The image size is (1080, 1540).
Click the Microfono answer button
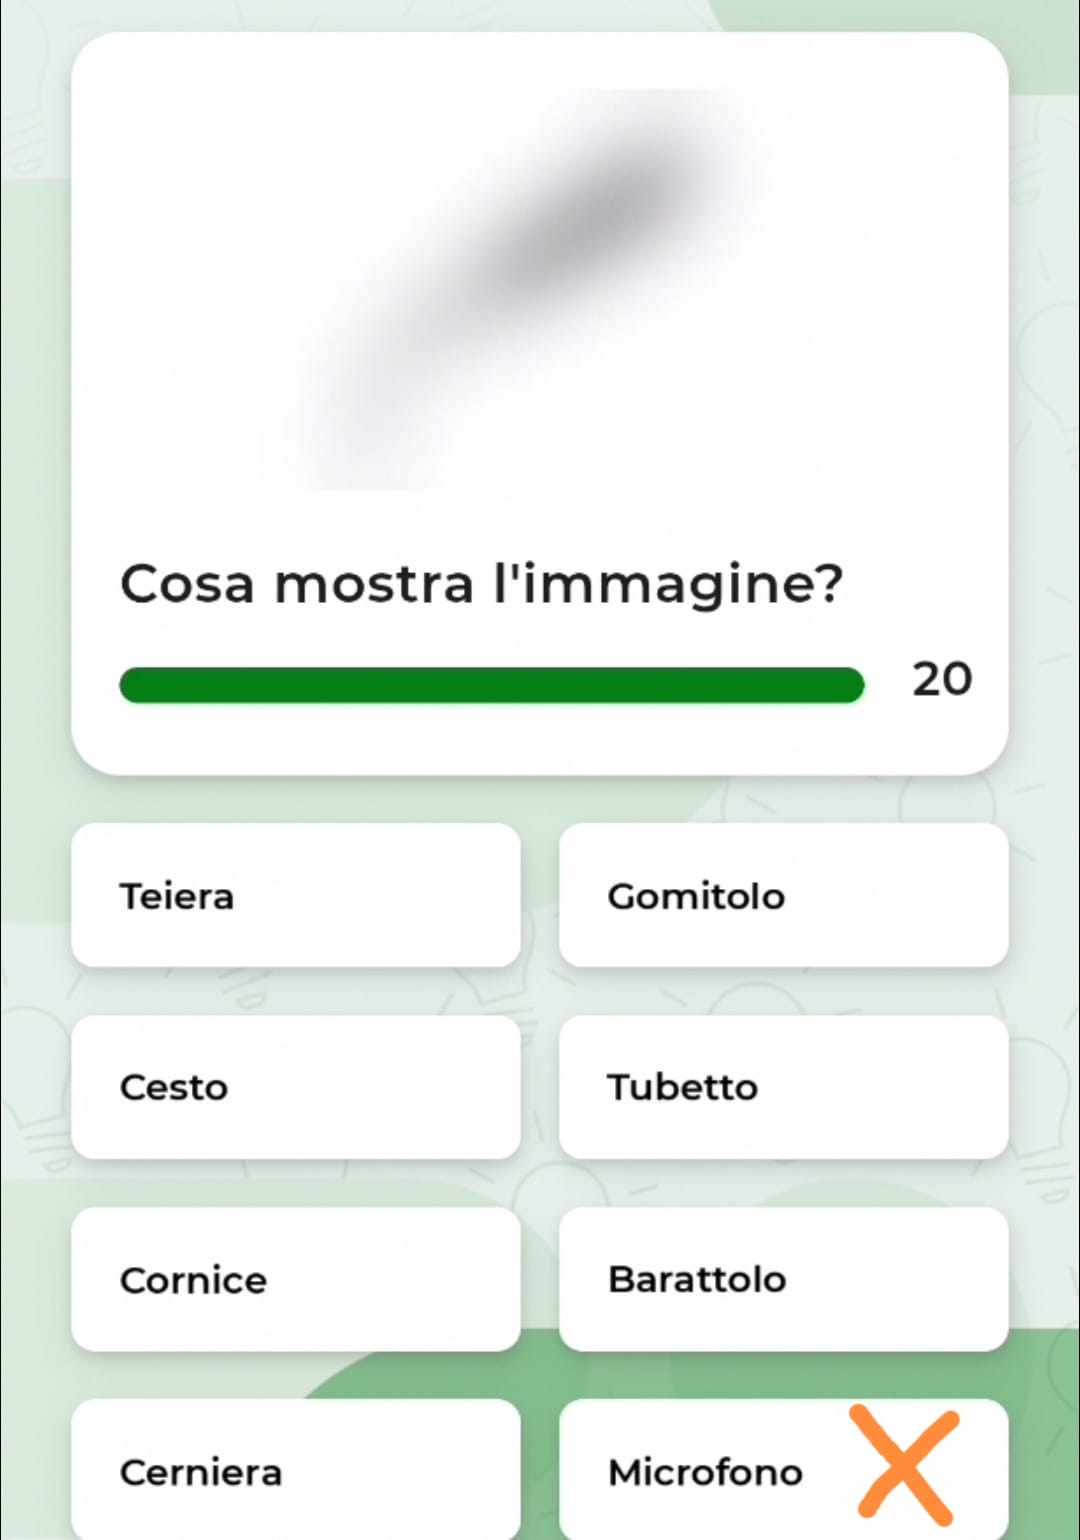[x=783, y=1470]
